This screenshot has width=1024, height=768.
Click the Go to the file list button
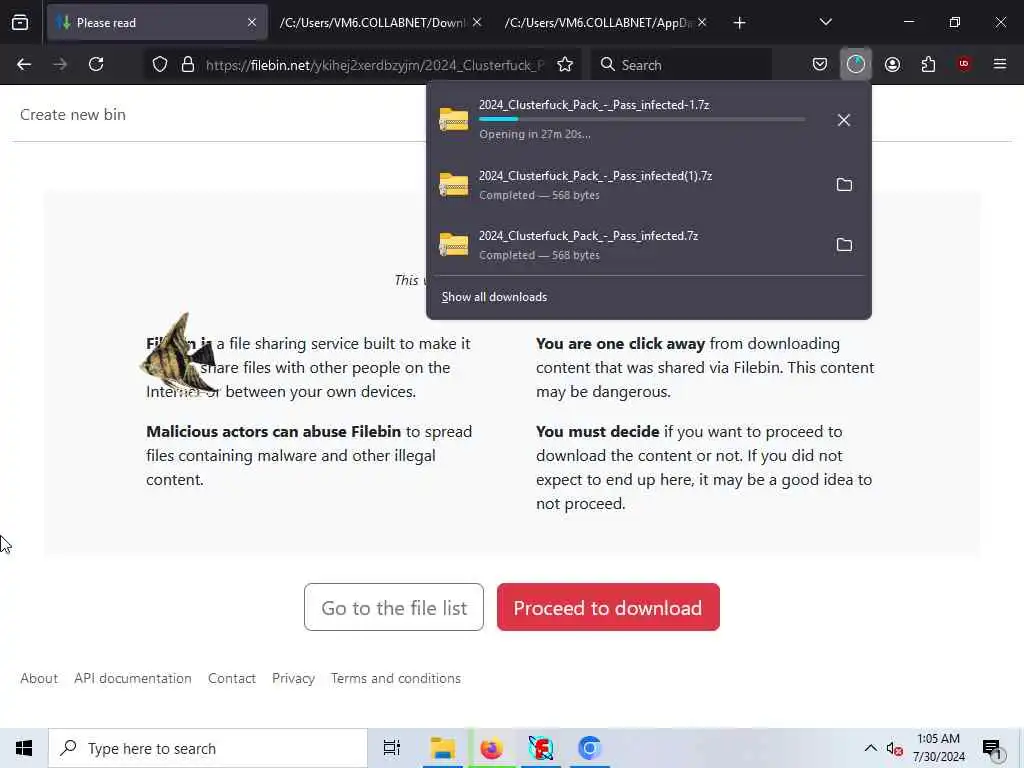coord(394,607)
